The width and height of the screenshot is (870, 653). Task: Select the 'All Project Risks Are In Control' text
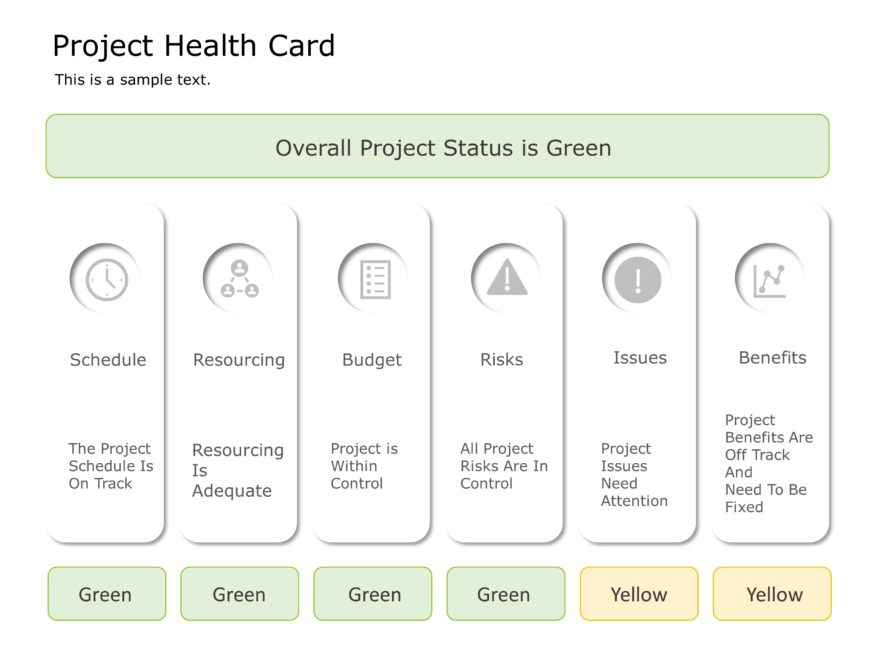(504, 466)
